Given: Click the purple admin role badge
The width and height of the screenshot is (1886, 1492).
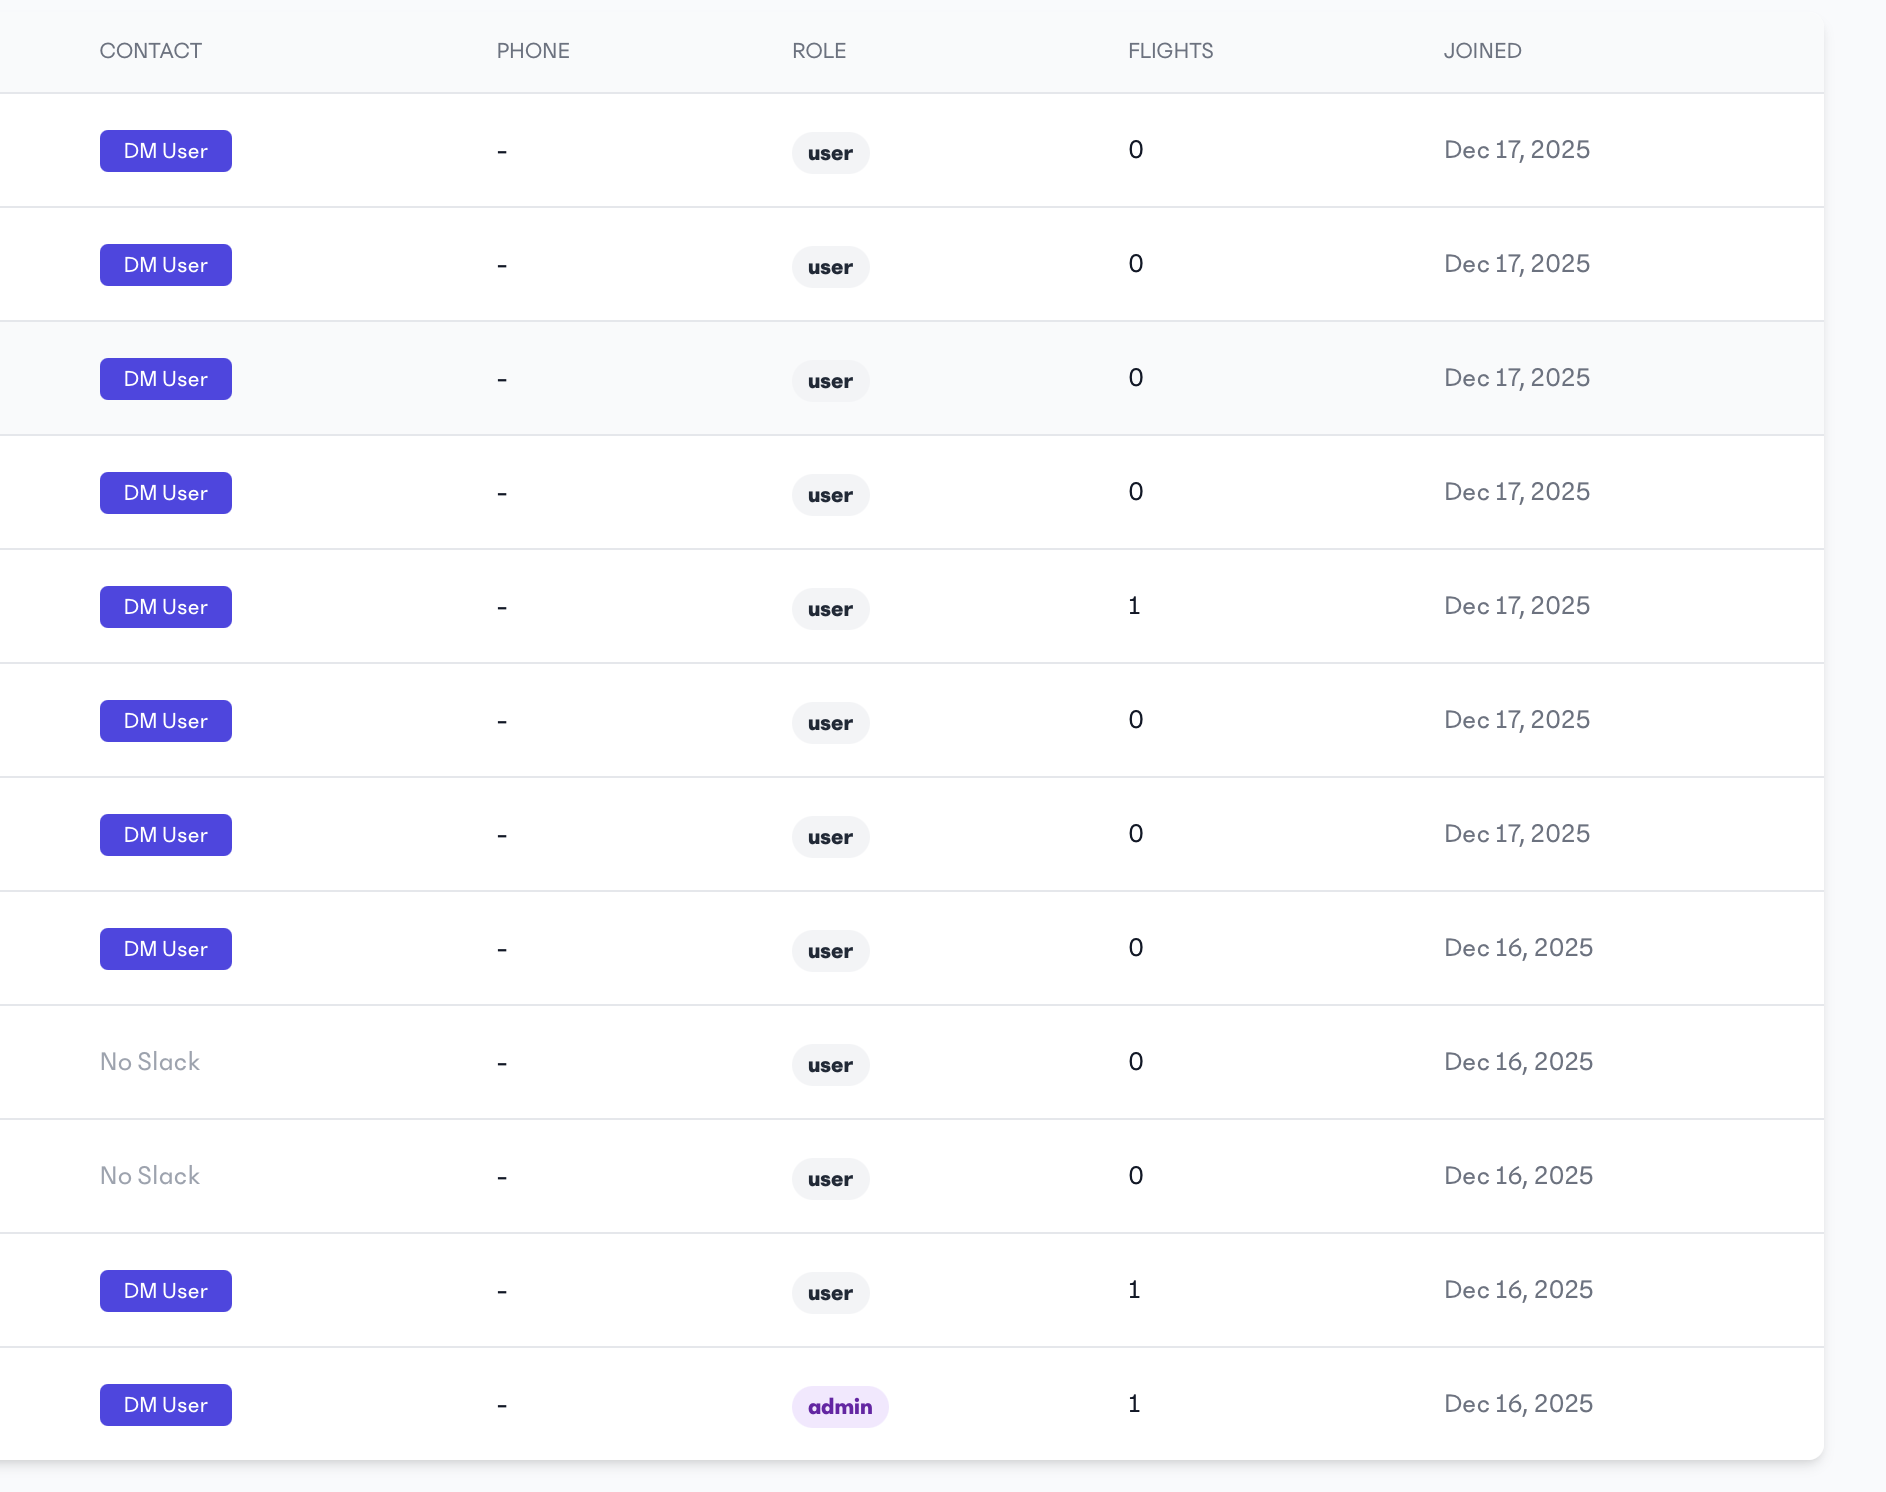Looking at the screenshot, I should click(840, 1407).
